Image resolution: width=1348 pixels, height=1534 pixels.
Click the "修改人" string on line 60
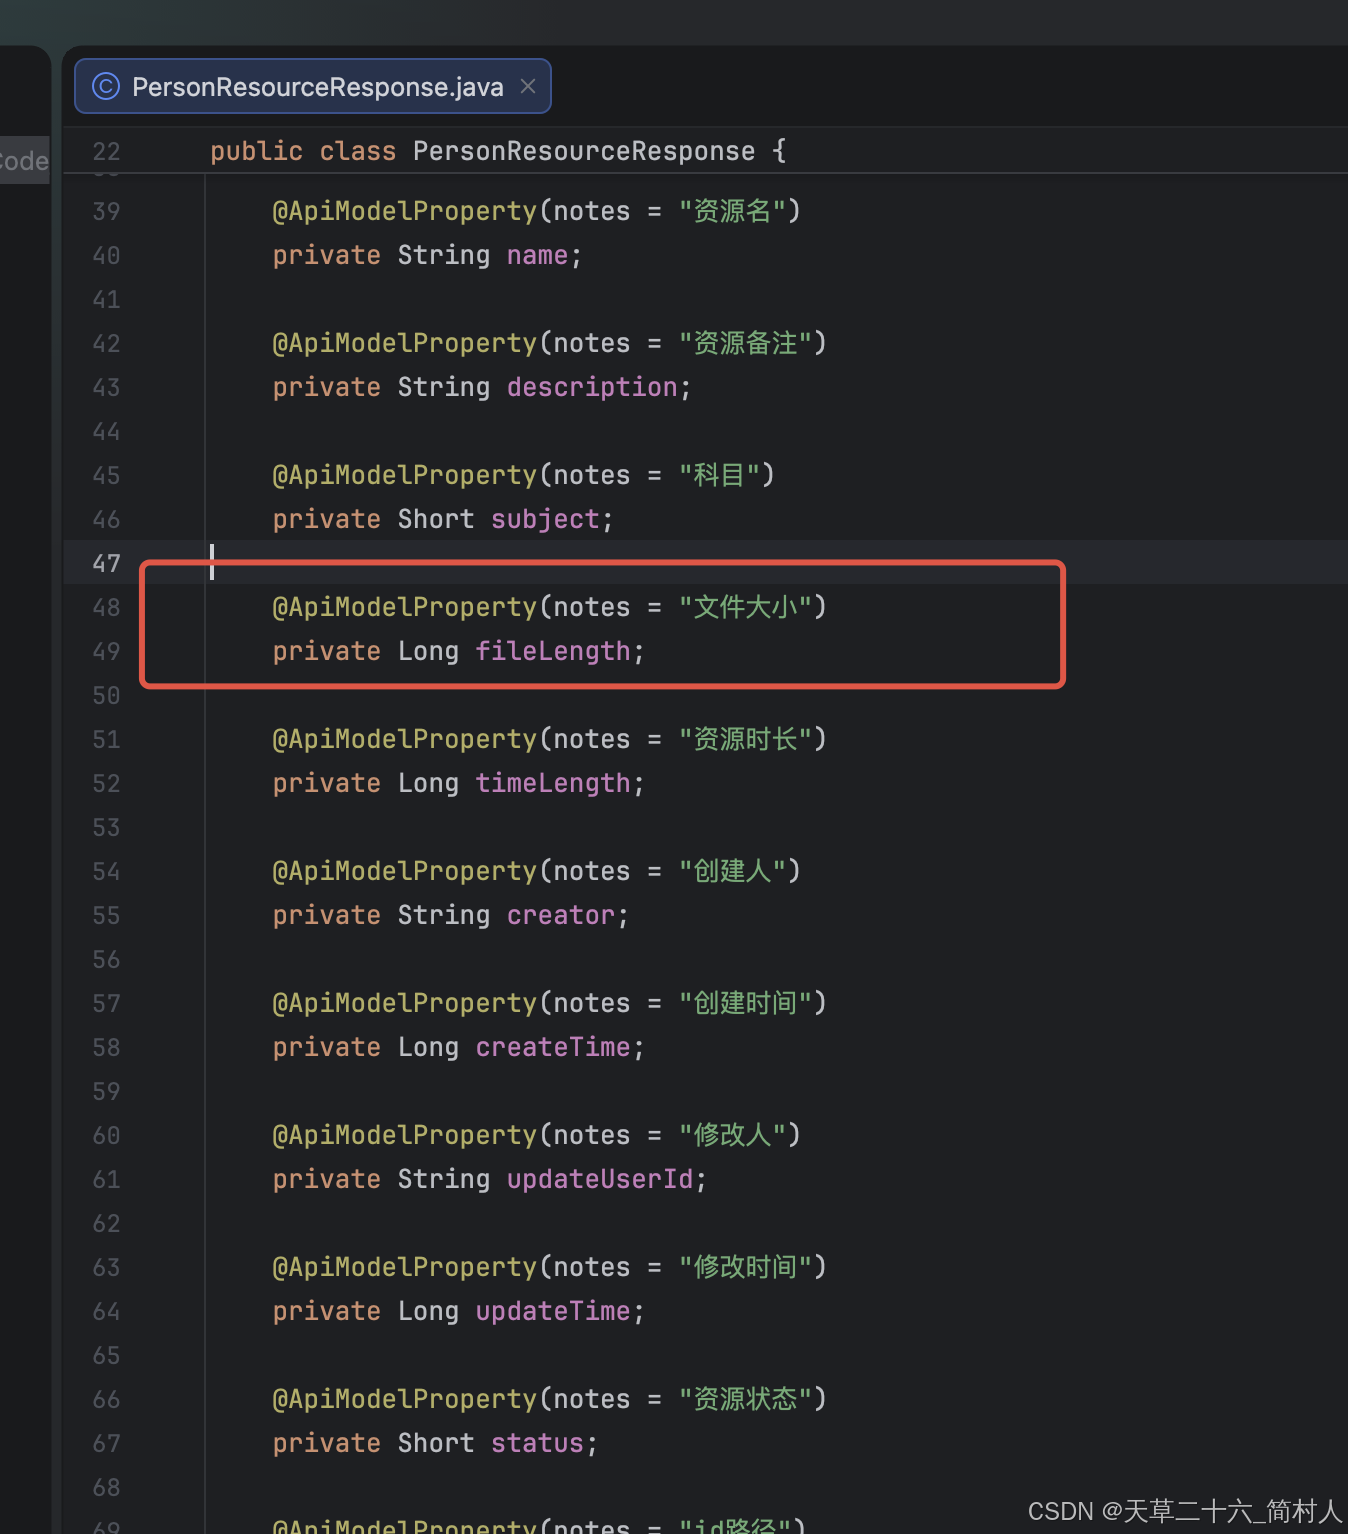click(x=732, y=1135)
